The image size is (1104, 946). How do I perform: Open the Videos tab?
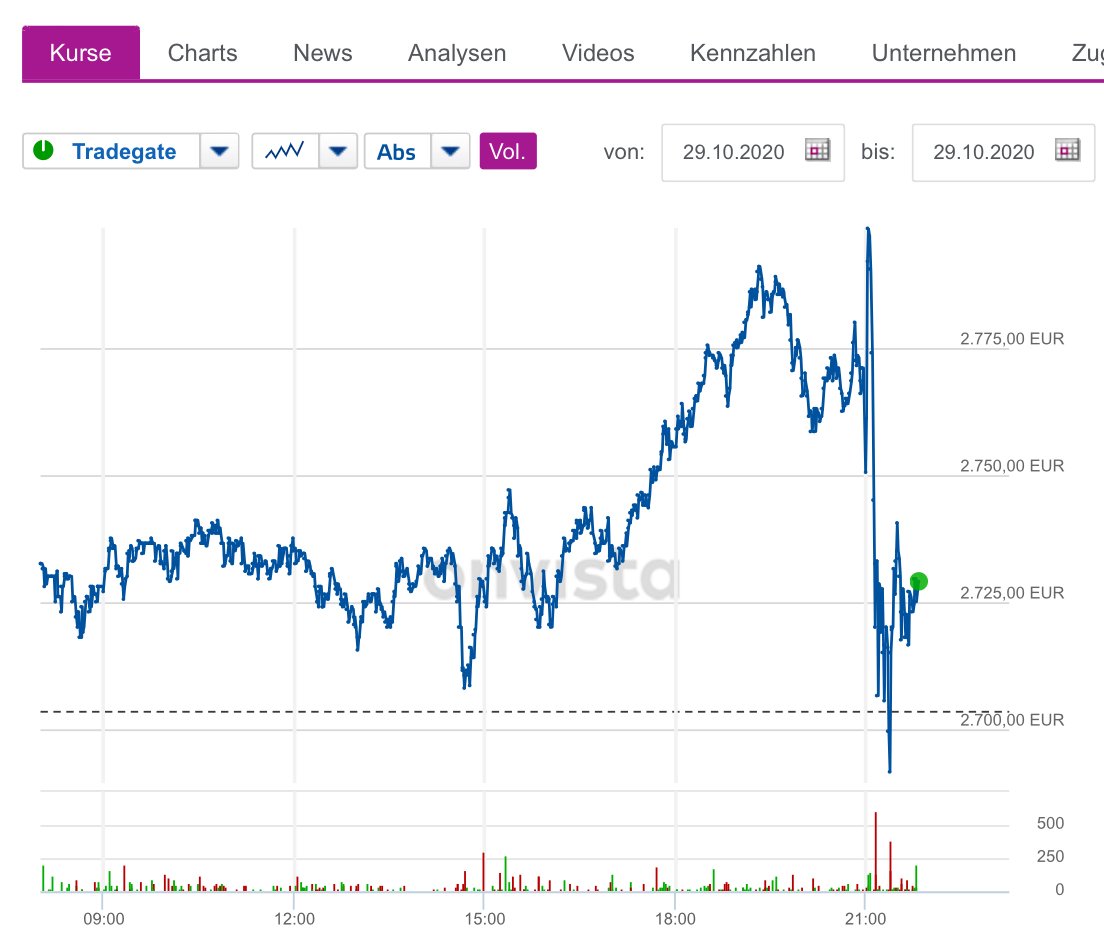coord(598,53)
